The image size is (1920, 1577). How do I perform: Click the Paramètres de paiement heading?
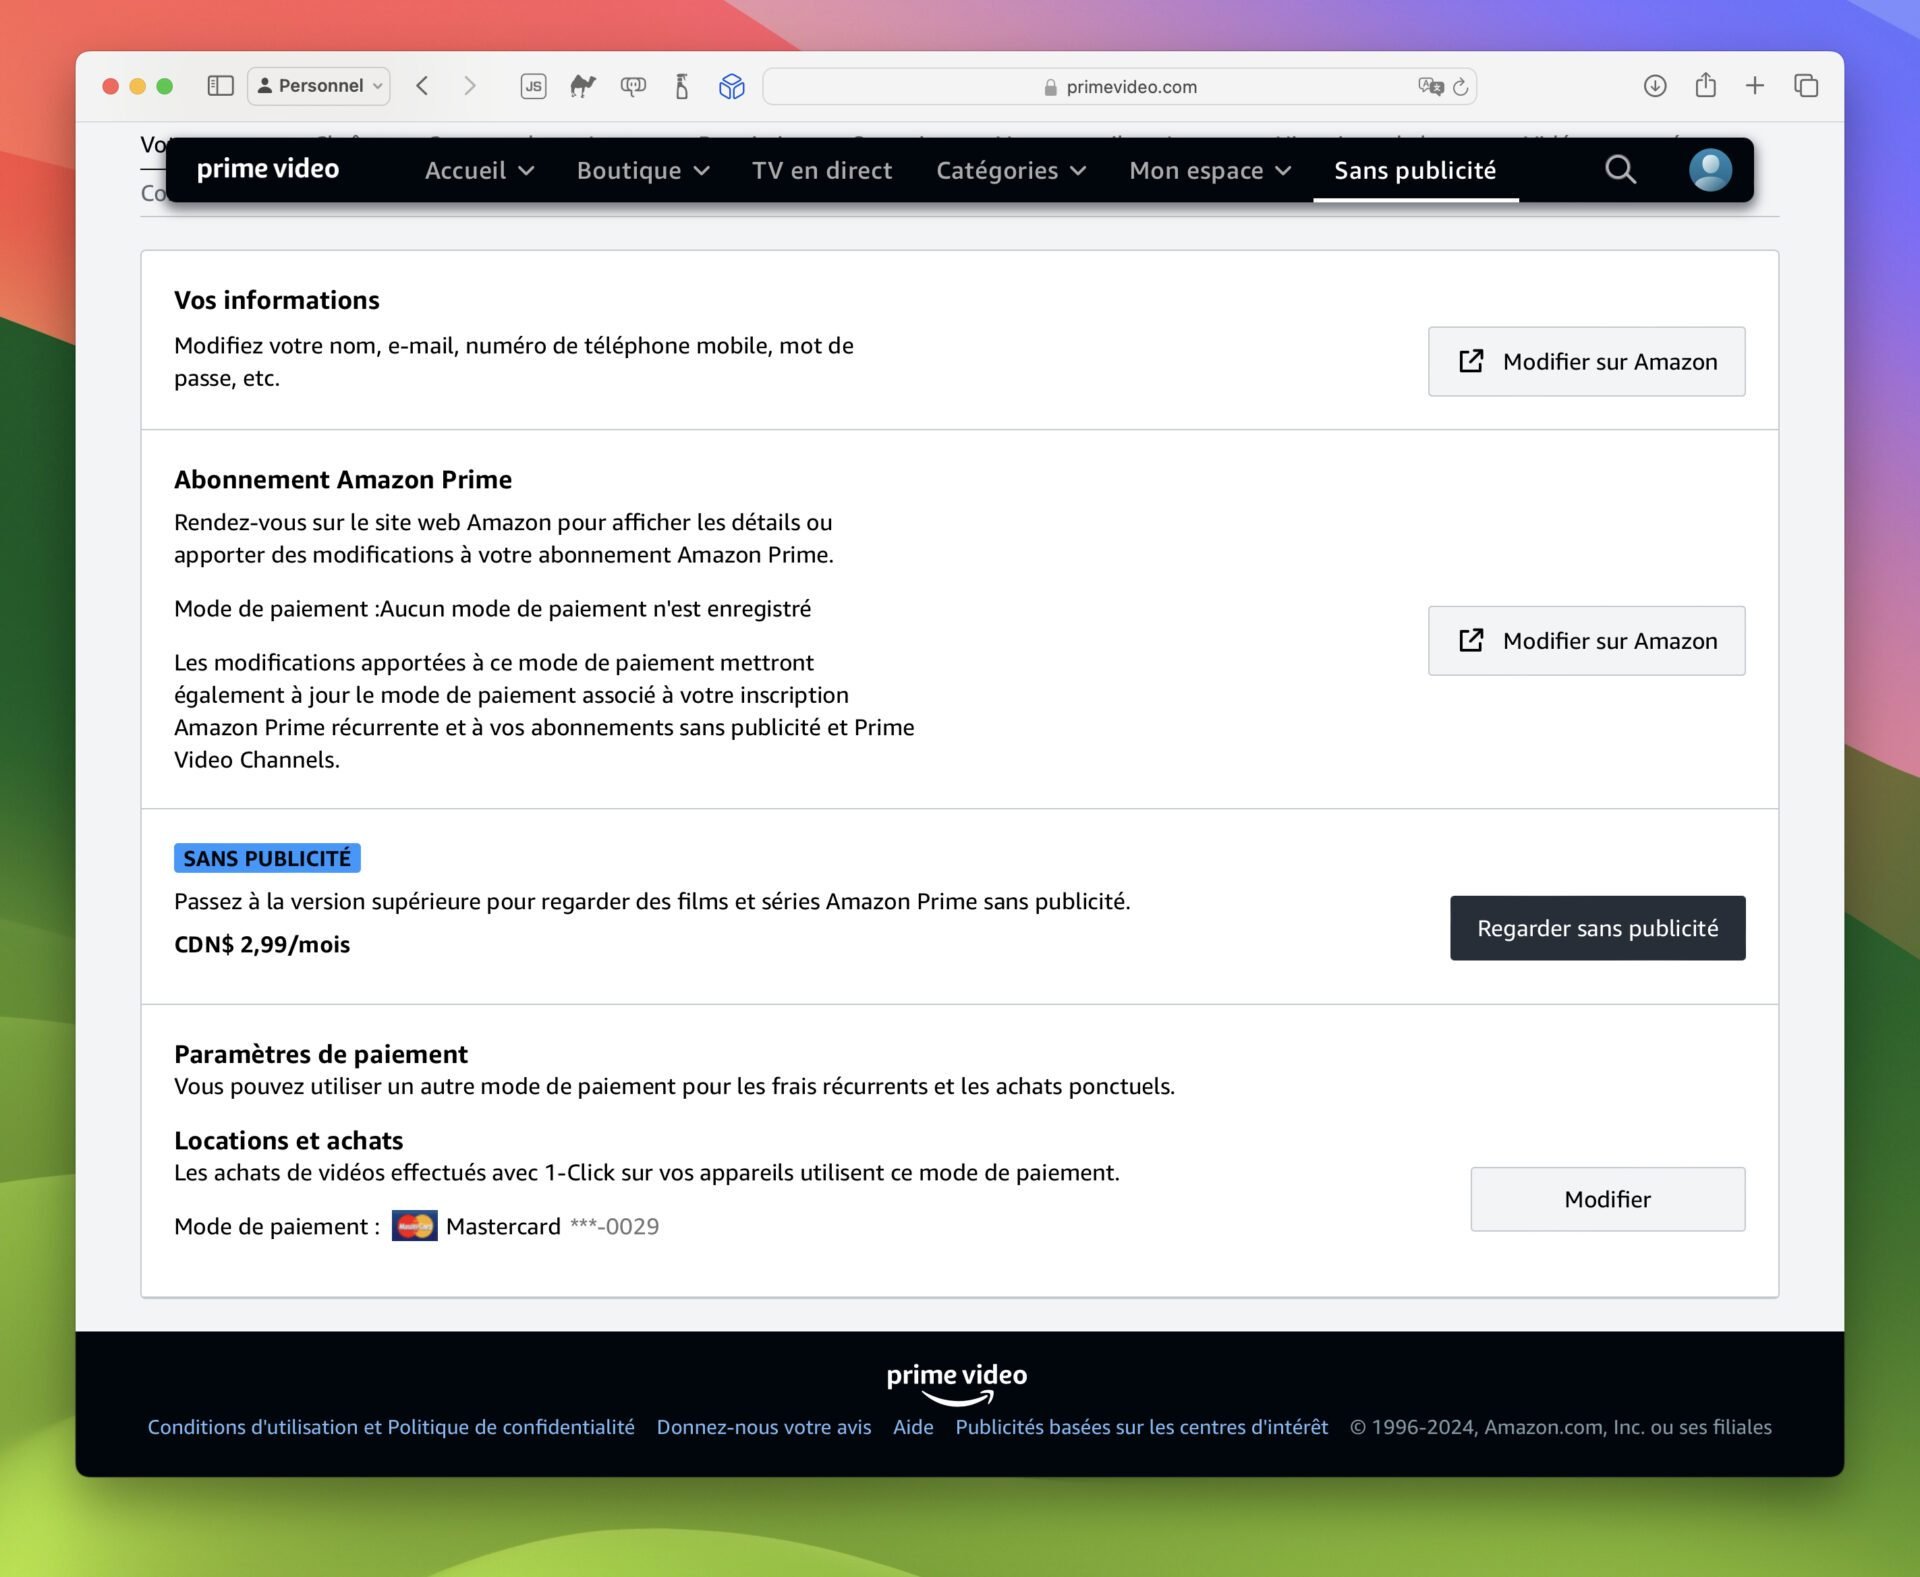pyautogui.click(x=321, y=1054)
